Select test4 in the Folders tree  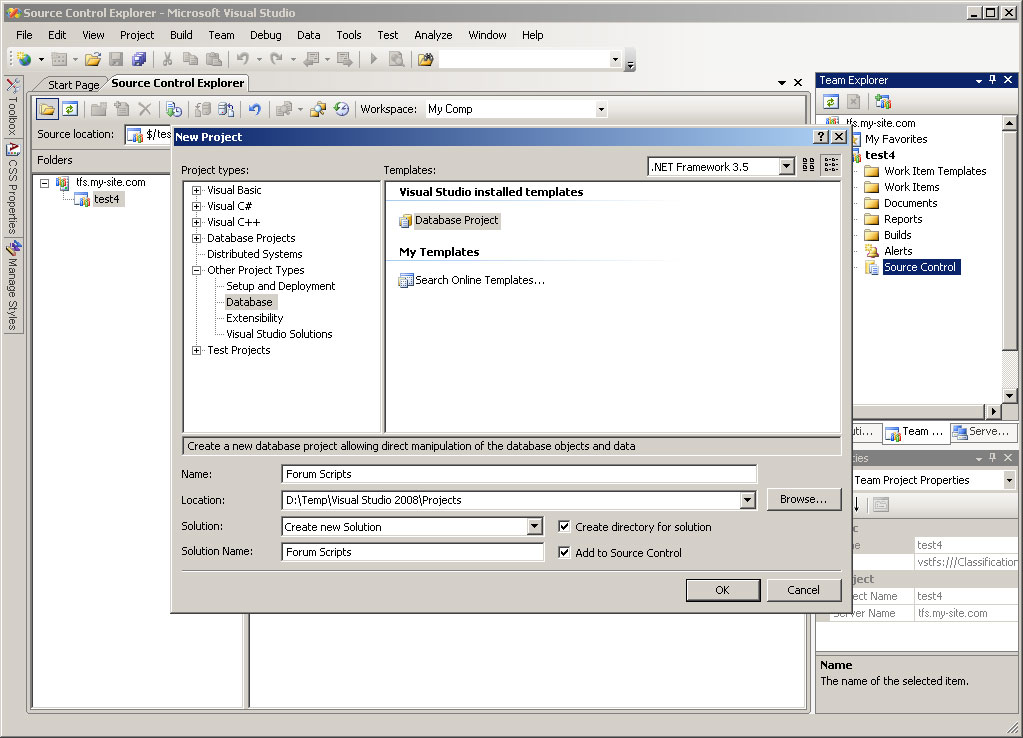point(106,199)
